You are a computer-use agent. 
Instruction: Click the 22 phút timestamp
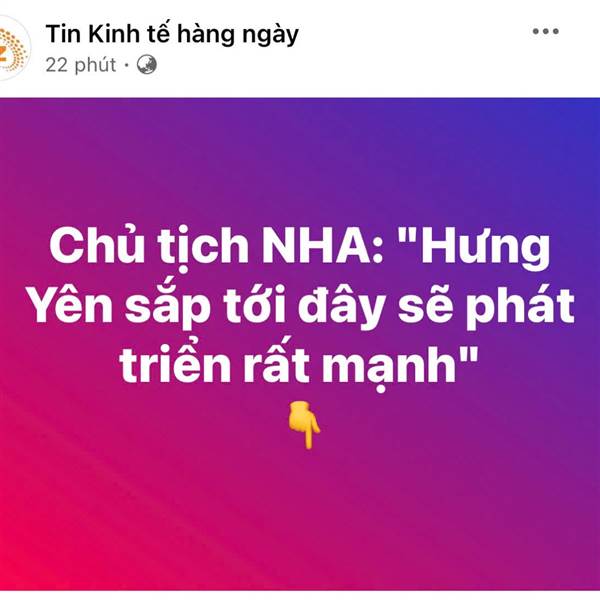click(x=80, y=65)
